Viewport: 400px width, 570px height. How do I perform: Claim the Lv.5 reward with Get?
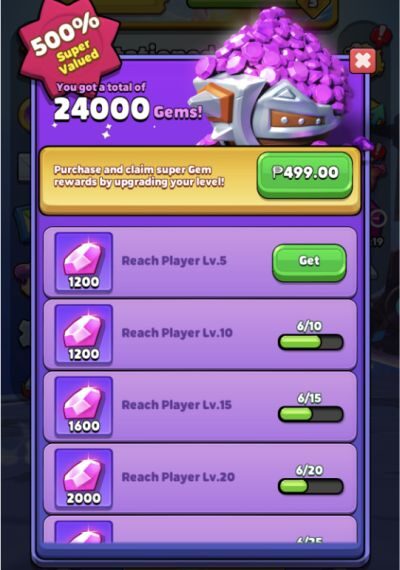(309, 262)
